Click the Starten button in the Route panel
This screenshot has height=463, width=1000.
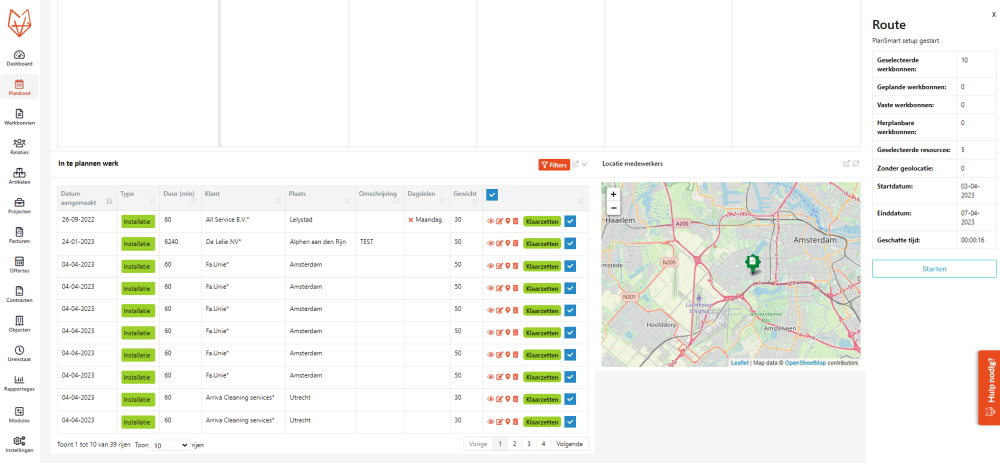point(933,269)
